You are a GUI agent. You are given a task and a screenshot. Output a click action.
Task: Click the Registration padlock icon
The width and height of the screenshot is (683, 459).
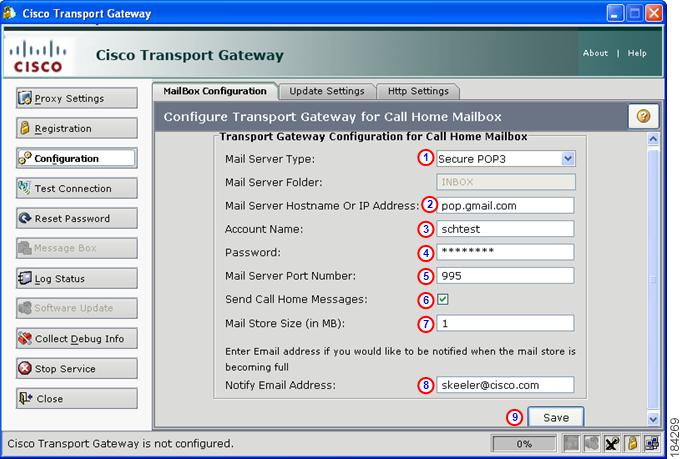(x=25, y=128)
